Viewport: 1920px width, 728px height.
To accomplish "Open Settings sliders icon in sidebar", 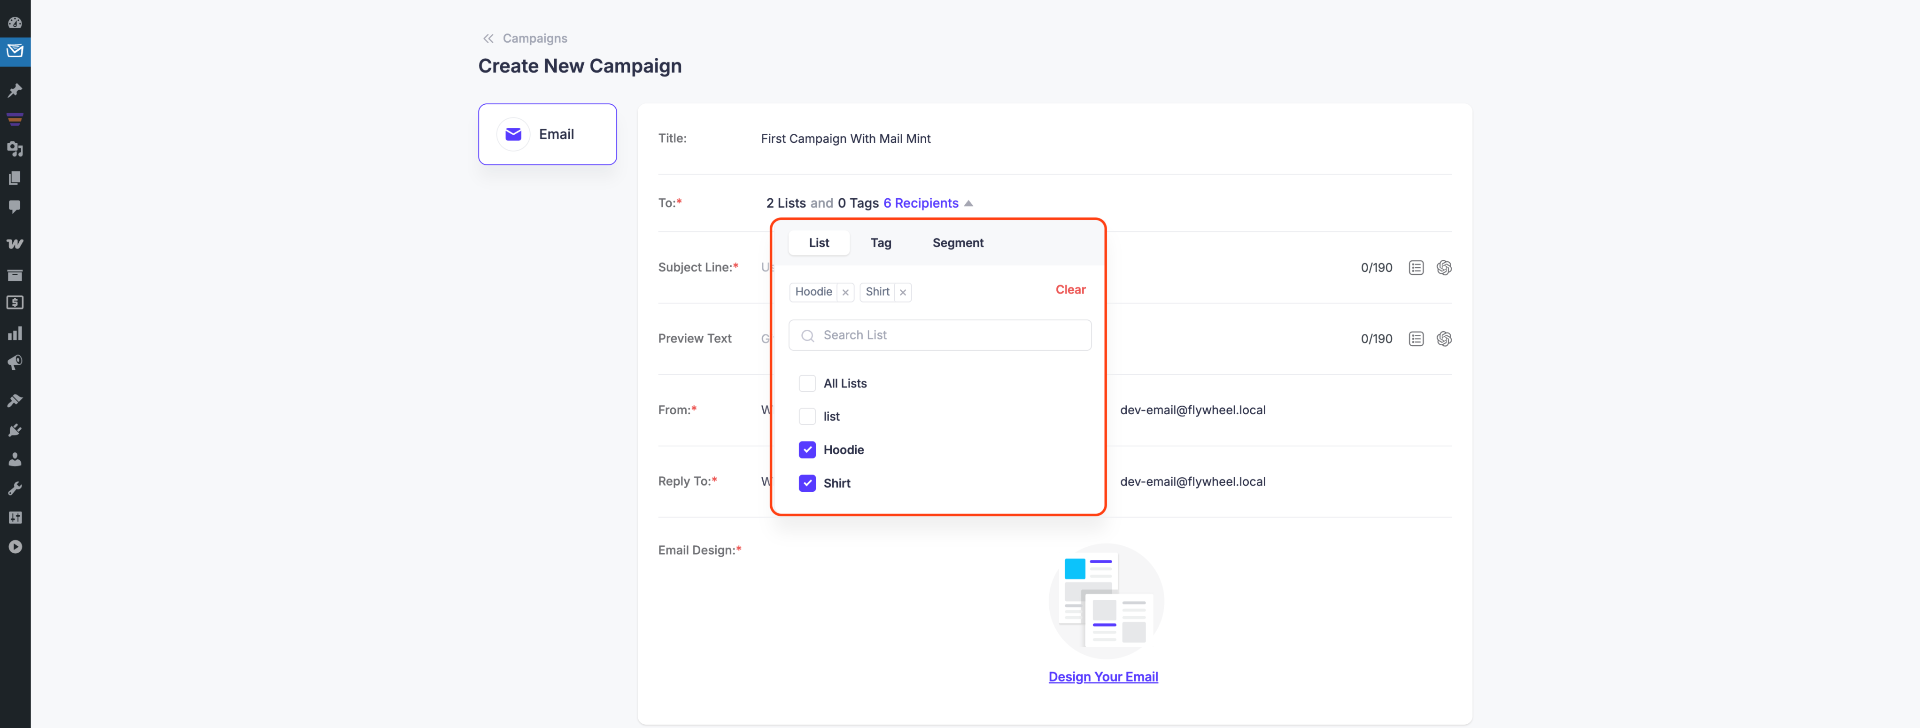I will click(15, 517).
